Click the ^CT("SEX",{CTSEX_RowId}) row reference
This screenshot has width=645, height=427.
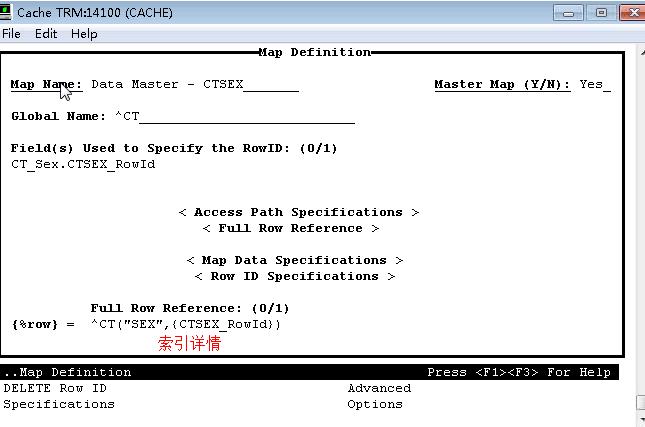[x=186, y=325]
